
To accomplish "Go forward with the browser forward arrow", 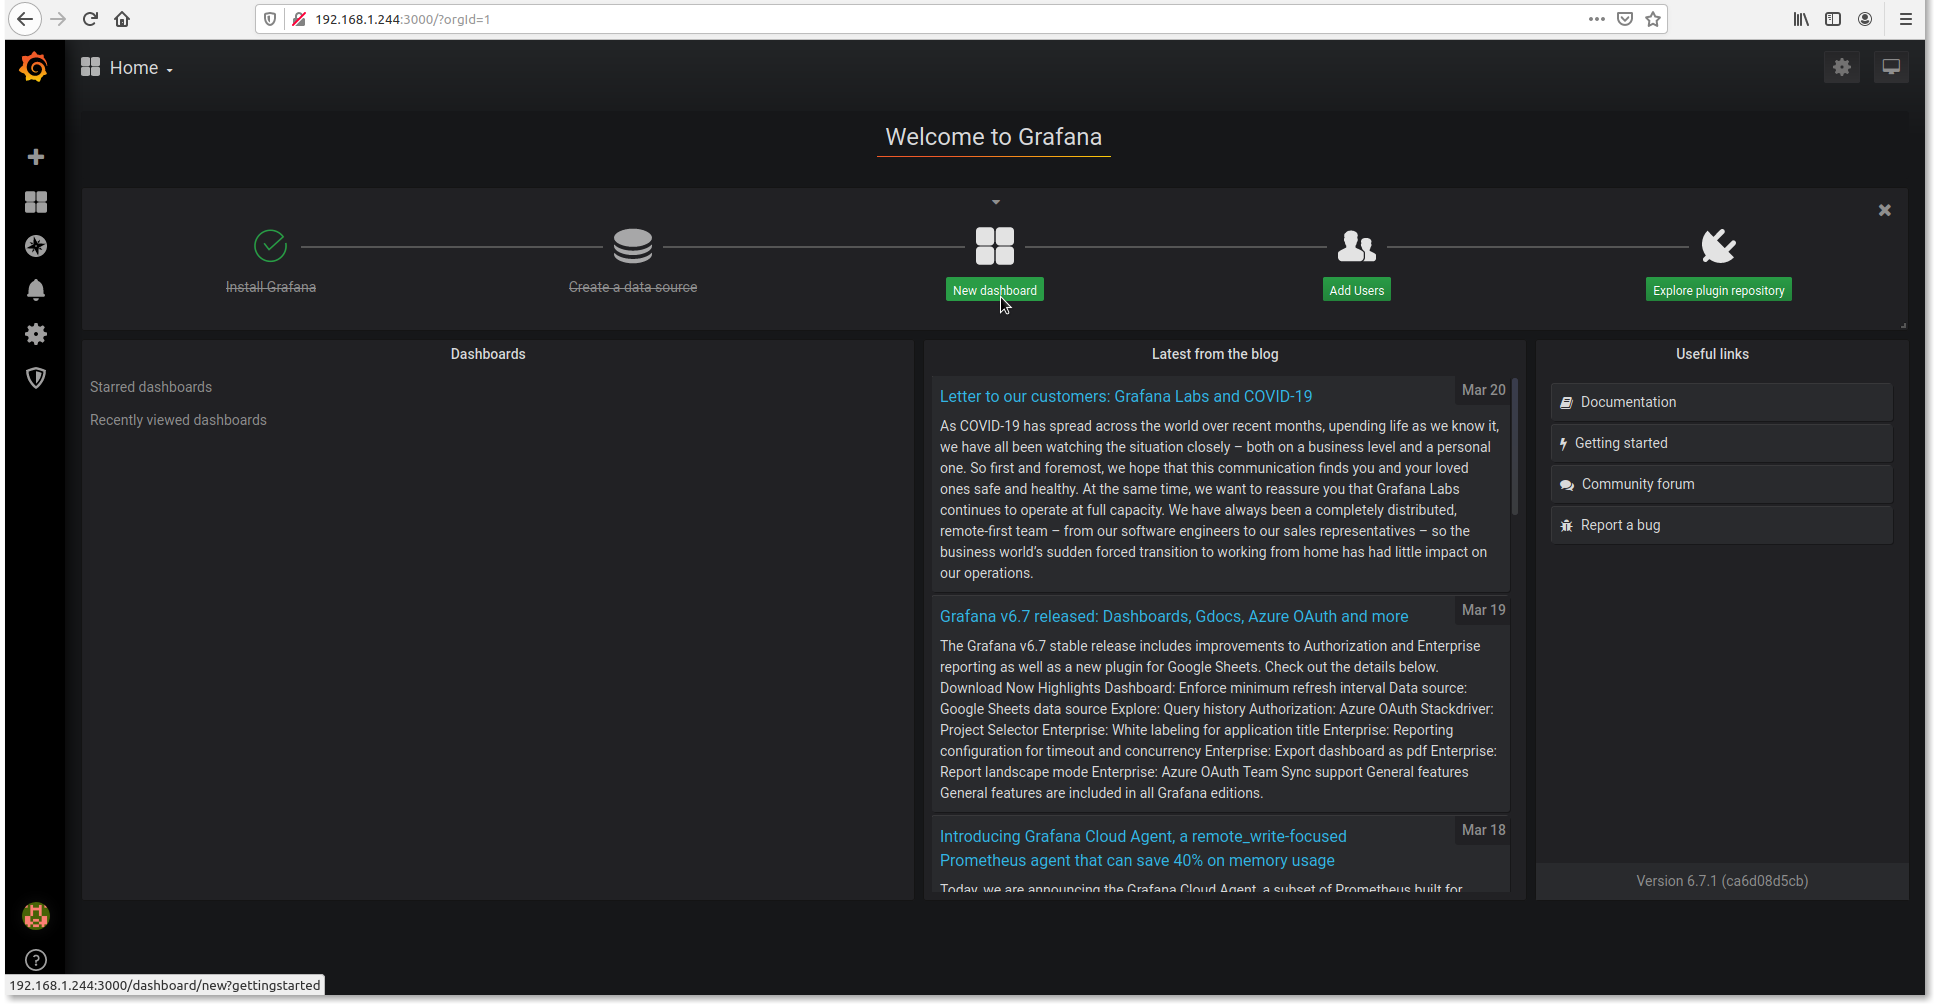I will [58, 19].
